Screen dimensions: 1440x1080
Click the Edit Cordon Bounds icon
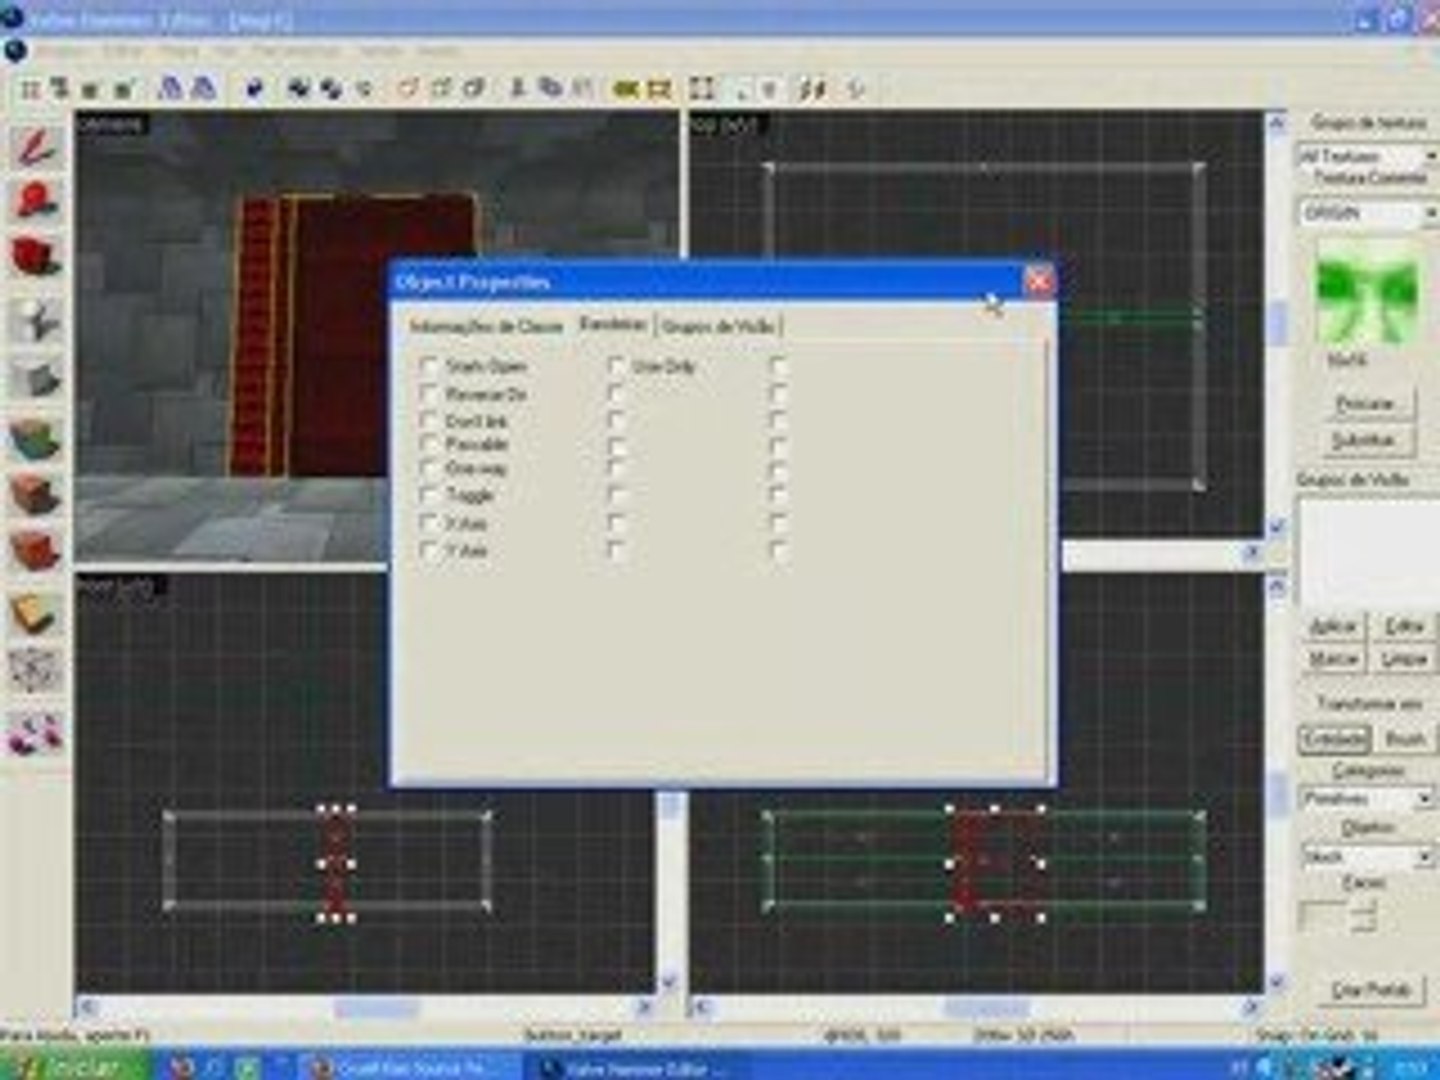659,89
